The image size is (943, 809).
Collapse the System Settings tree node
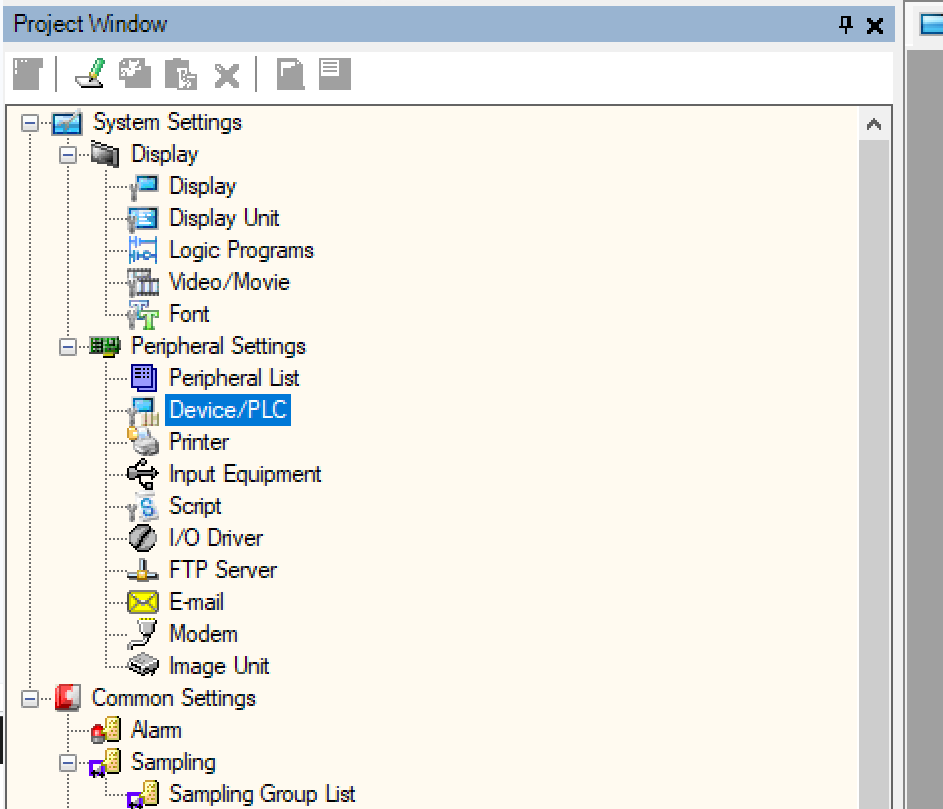[x=30, y=123]
